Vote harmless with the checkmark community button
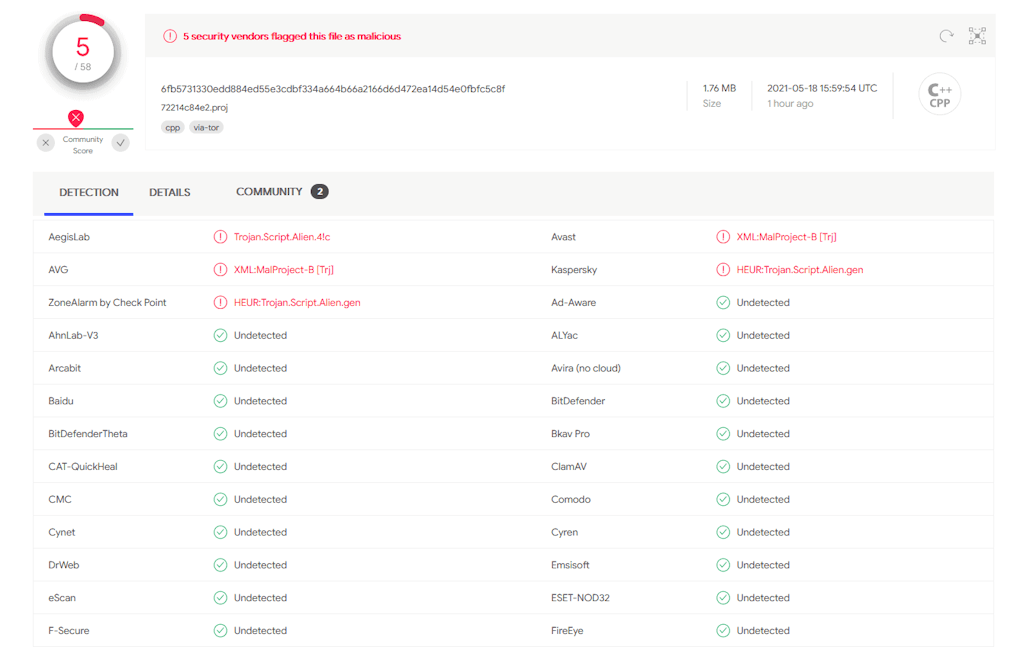The image size is (1024, 647). pos(121,142)
